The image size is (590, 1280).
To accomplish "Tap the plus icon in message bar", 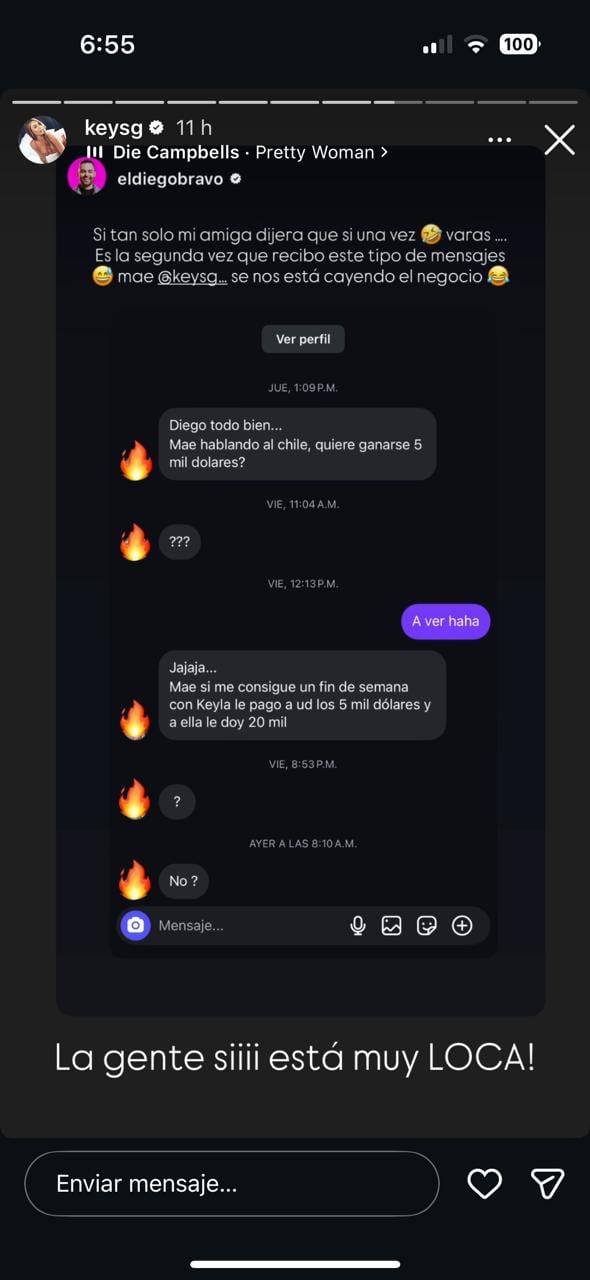I will click(x=462, y=926).
